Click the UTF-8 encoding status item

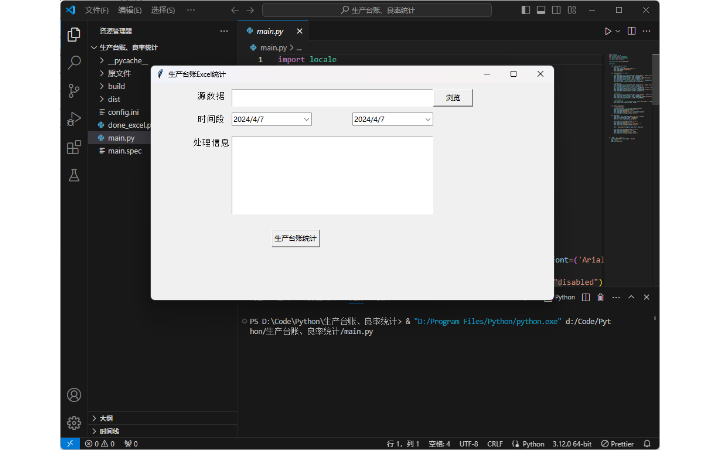(469, 444)
